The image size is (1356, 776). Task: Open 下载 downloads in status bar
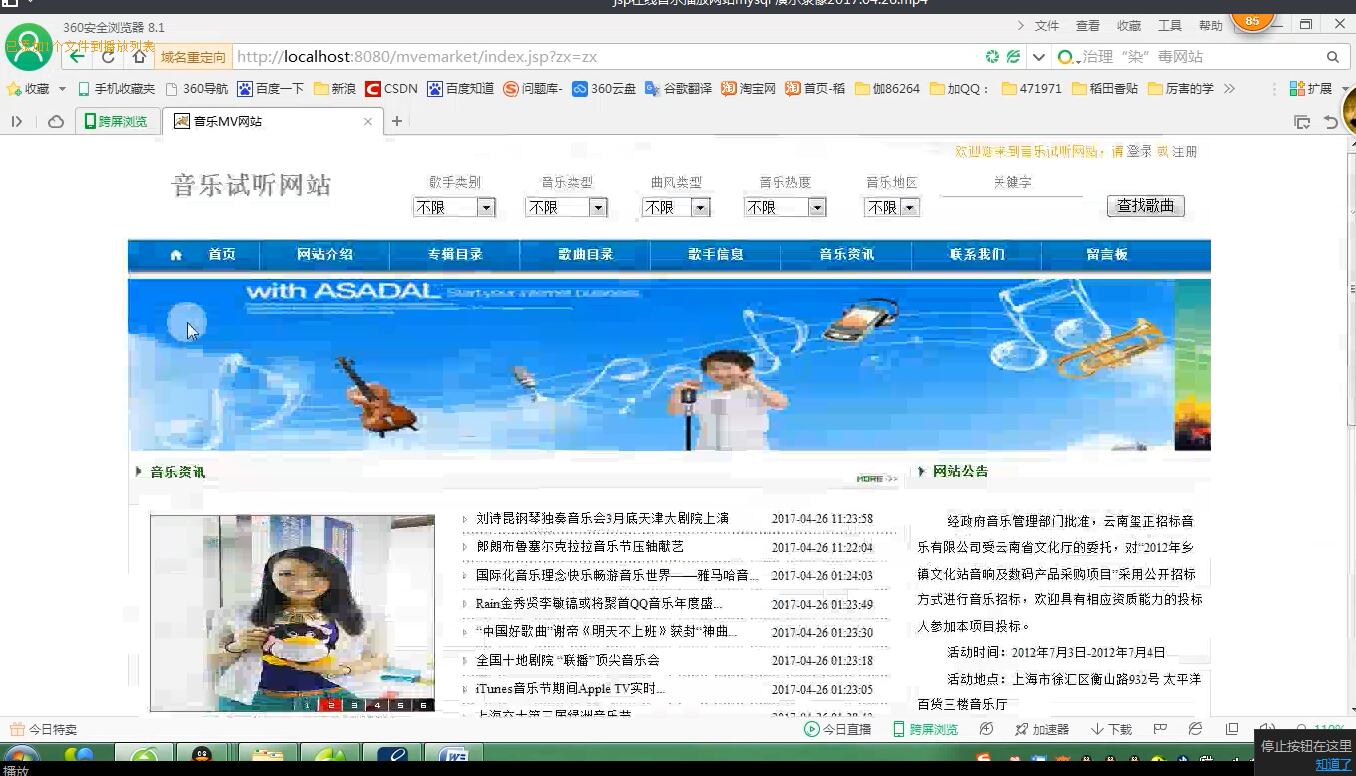[x=1111, y=730]
